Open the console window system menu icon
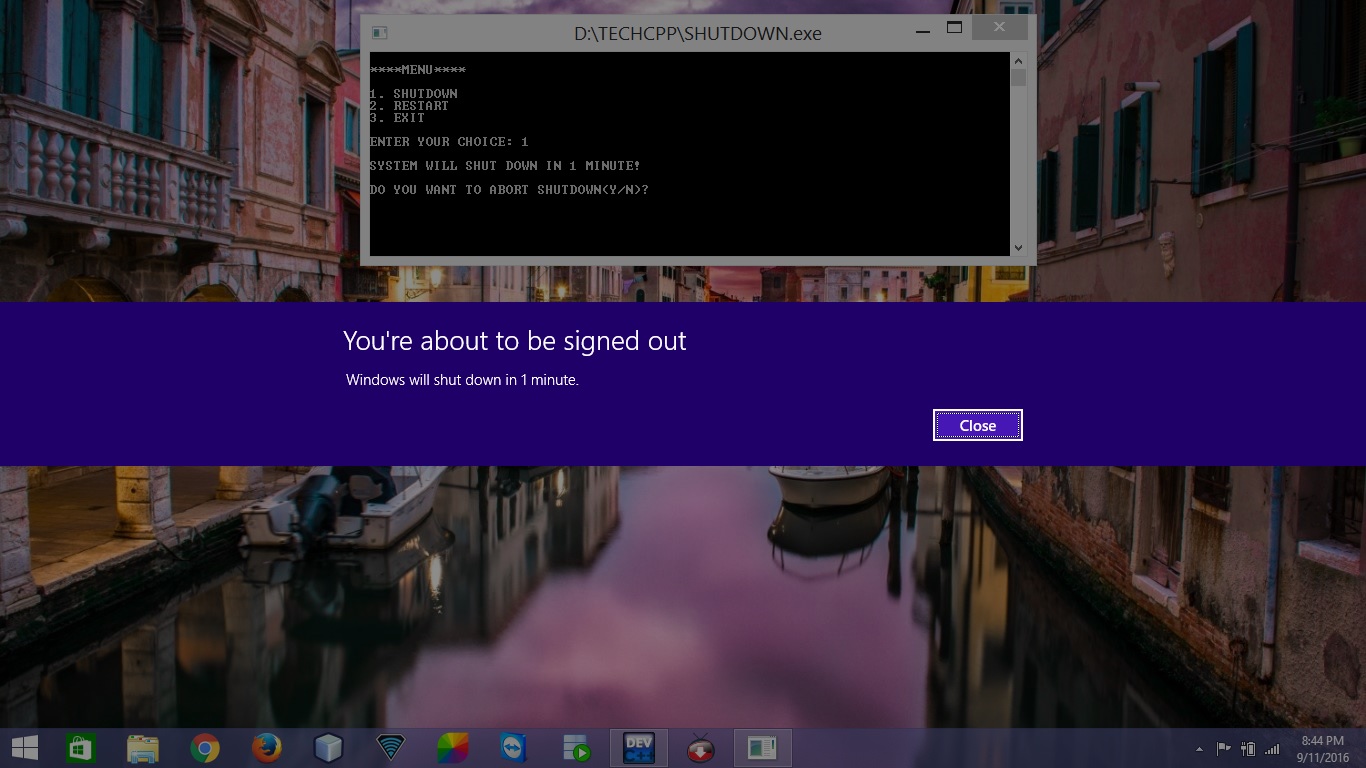 [378, 32]
